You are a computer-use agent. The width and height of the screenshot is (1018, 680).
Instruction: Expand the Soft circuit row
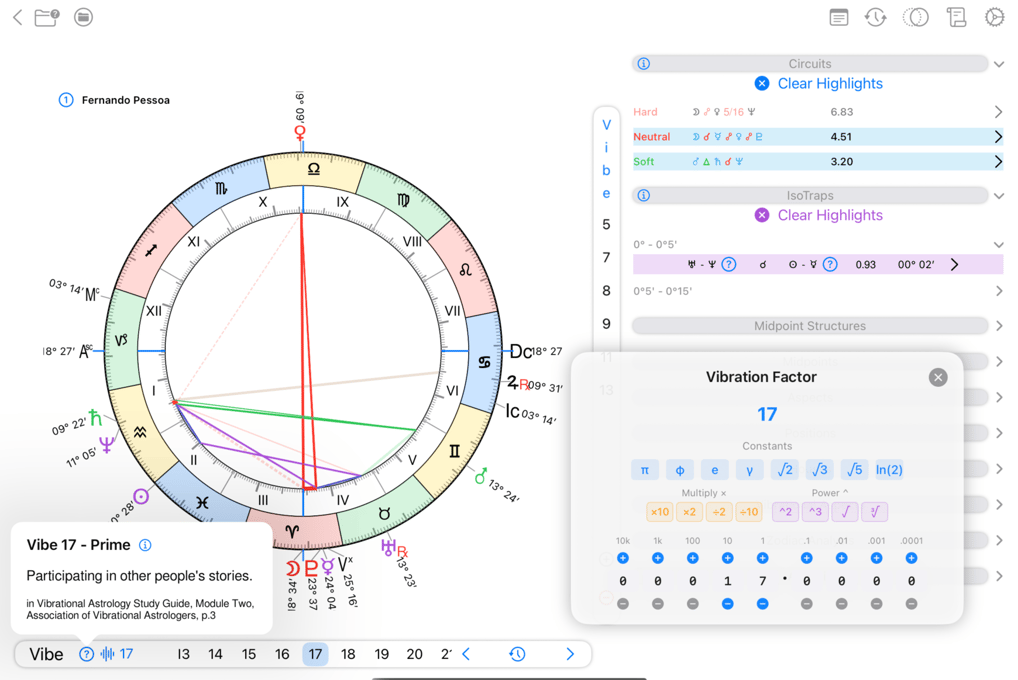998,161
